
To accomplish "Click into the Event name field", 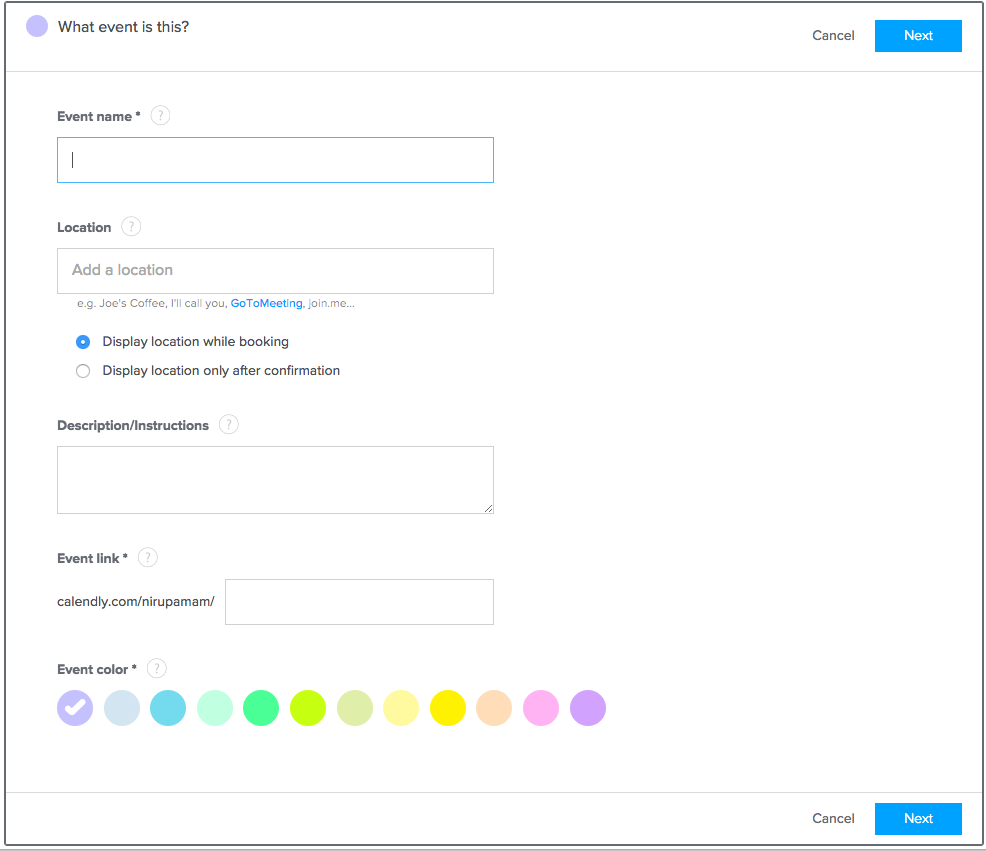I will coord(275,160).
